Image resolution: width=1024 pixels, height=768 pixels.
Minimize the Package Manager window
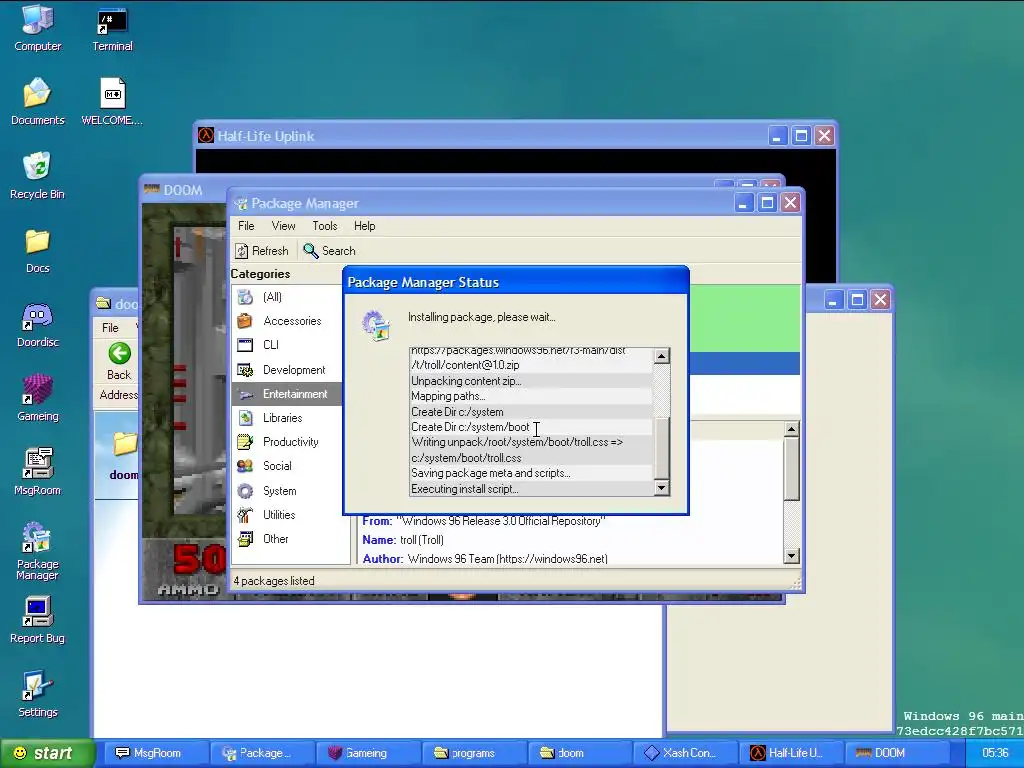click(x=743, y=203)
